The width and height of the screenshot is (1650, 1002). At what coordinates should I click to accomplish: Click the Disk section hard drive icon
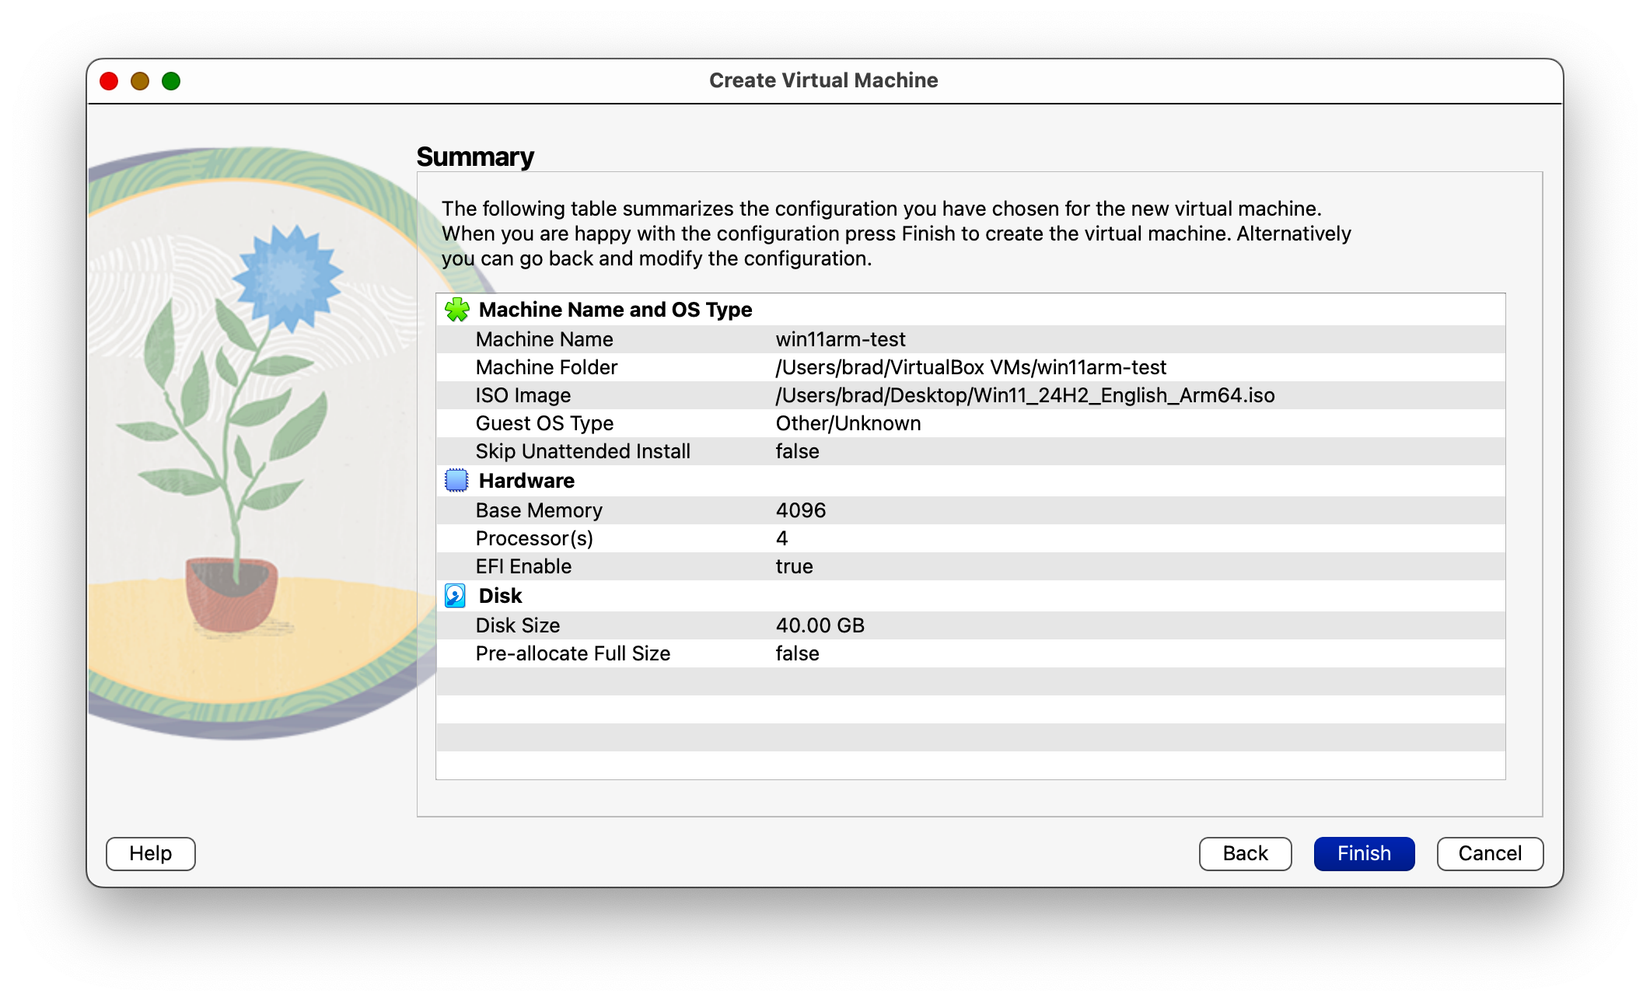coord(455,595)
